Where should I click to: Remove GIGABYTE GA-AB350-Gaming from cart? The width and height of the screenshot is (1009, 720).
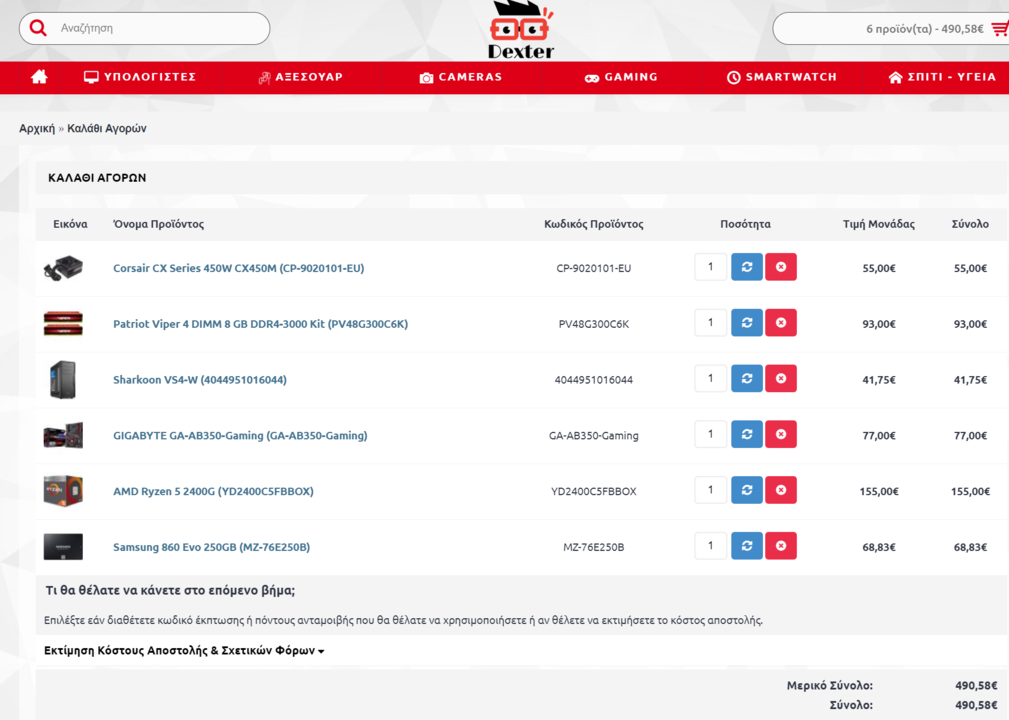(x=781, y=434)
